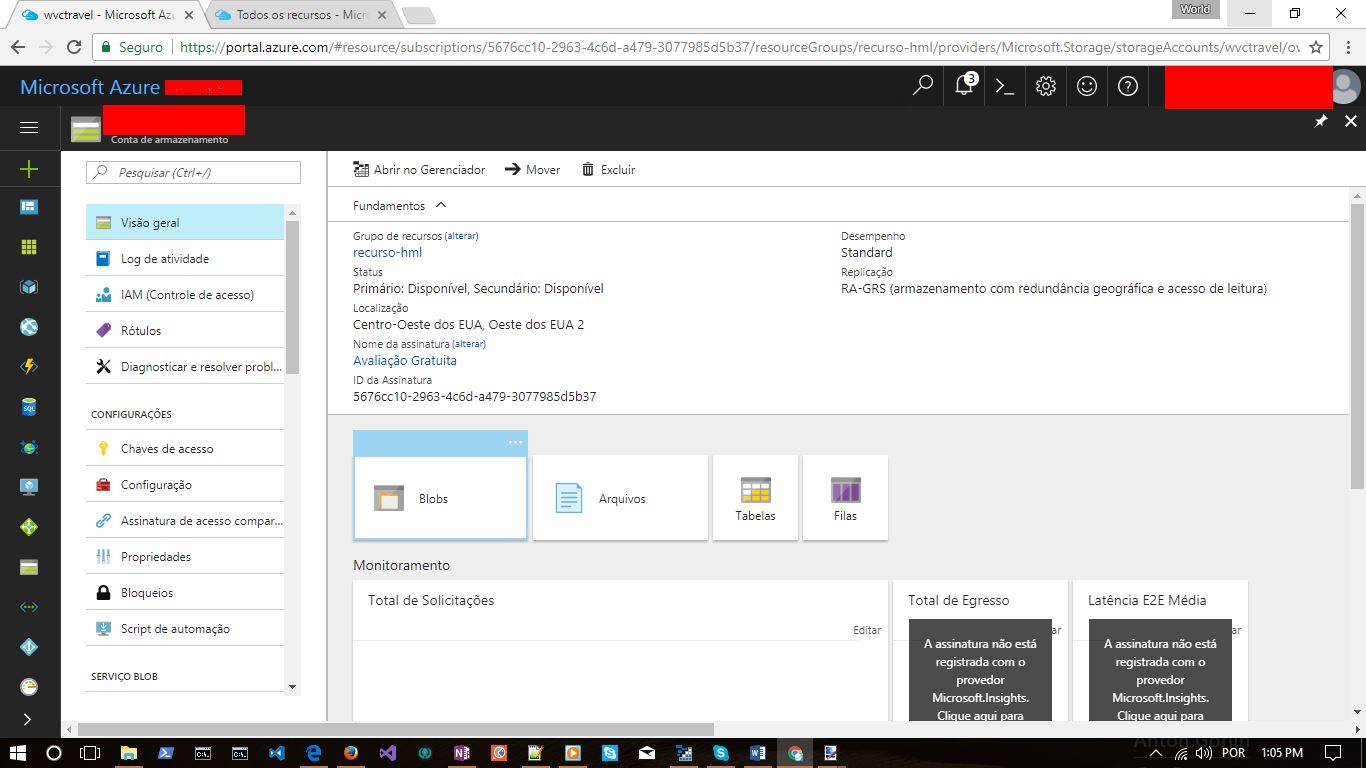This screenshot has height=768, width=1366.
Task: Open IAM (Controle de acesso)
Action: click(185, 294)
